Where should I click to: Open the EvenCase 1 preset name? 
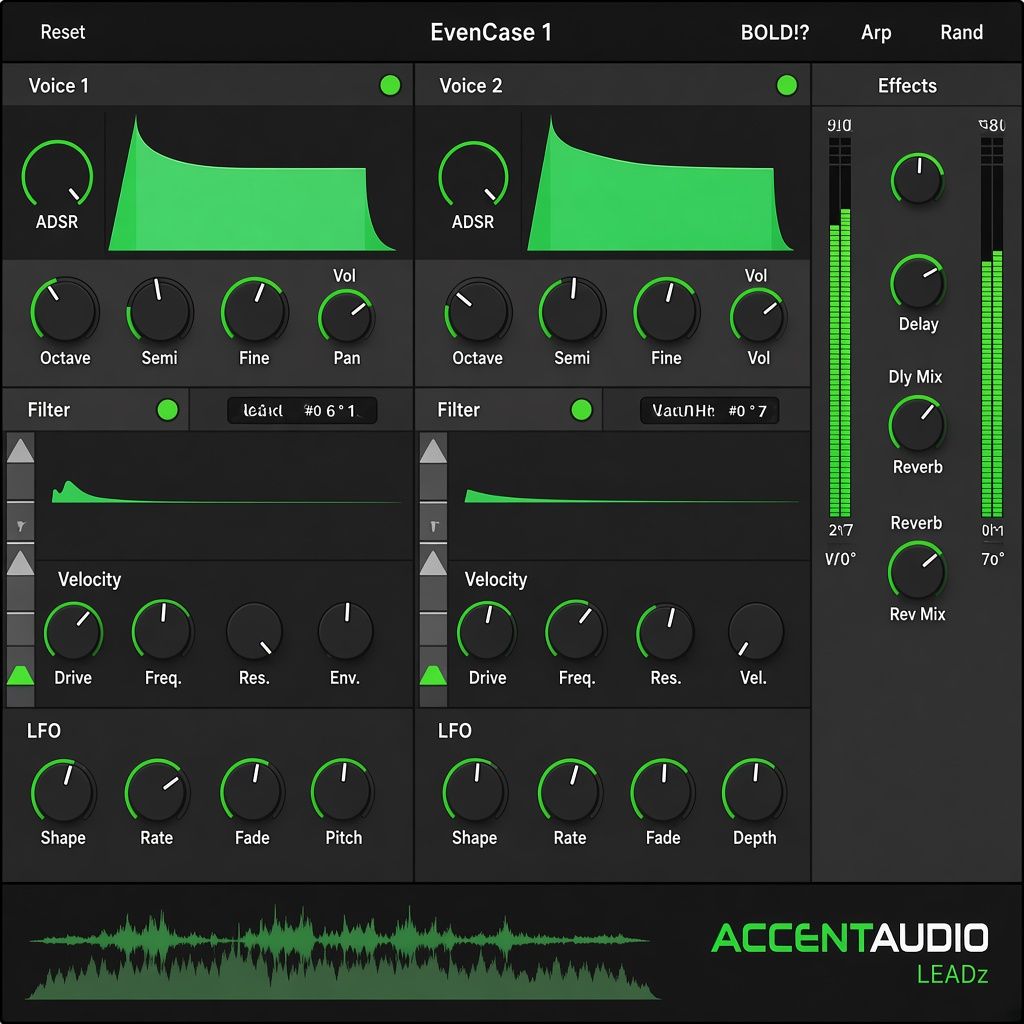pos(490,32)
